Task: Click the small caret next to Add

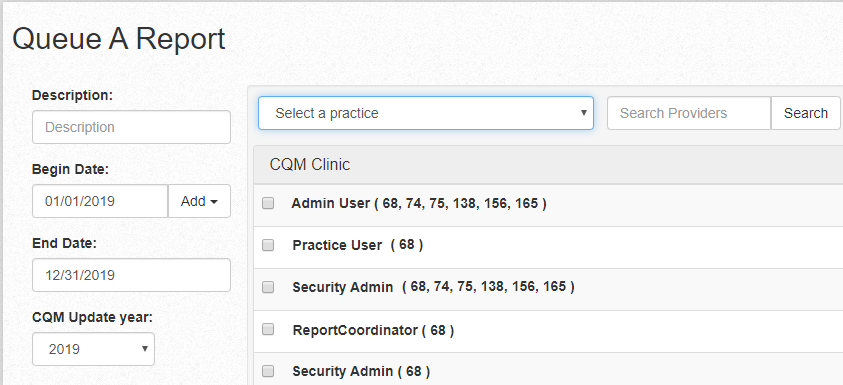Action: point(214,202)
